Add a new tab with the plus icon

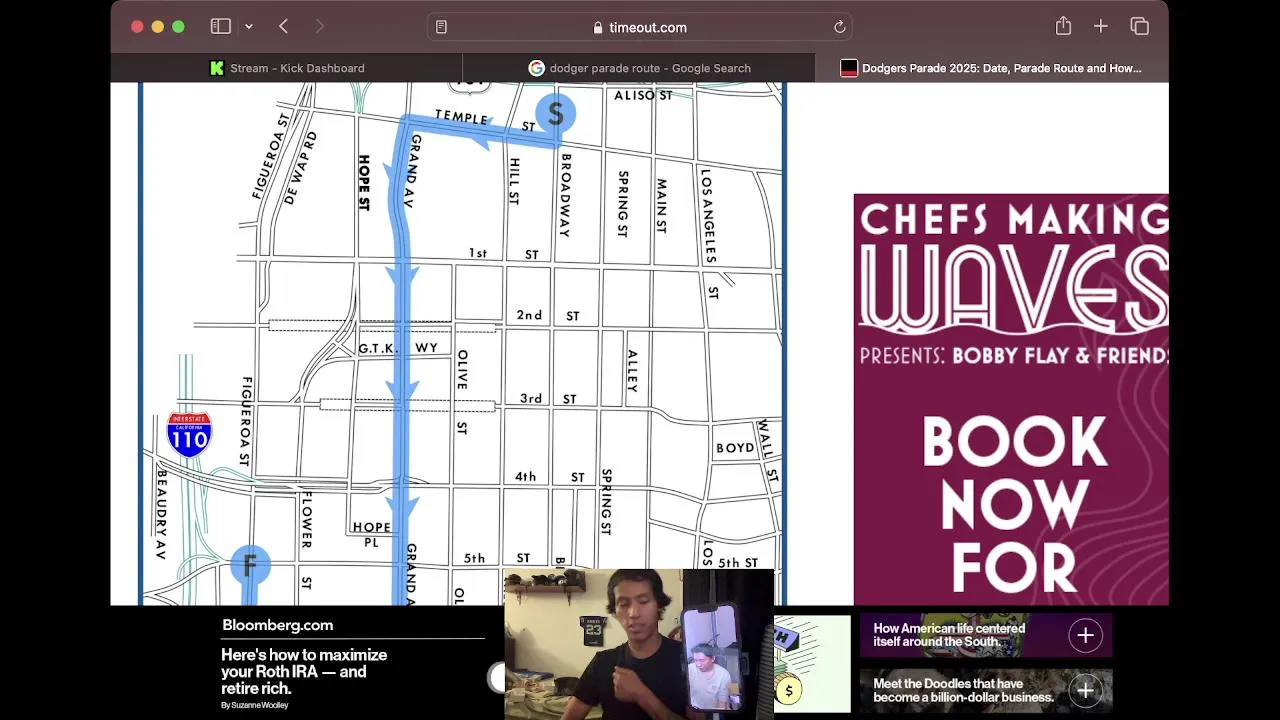pos(1101,27)
